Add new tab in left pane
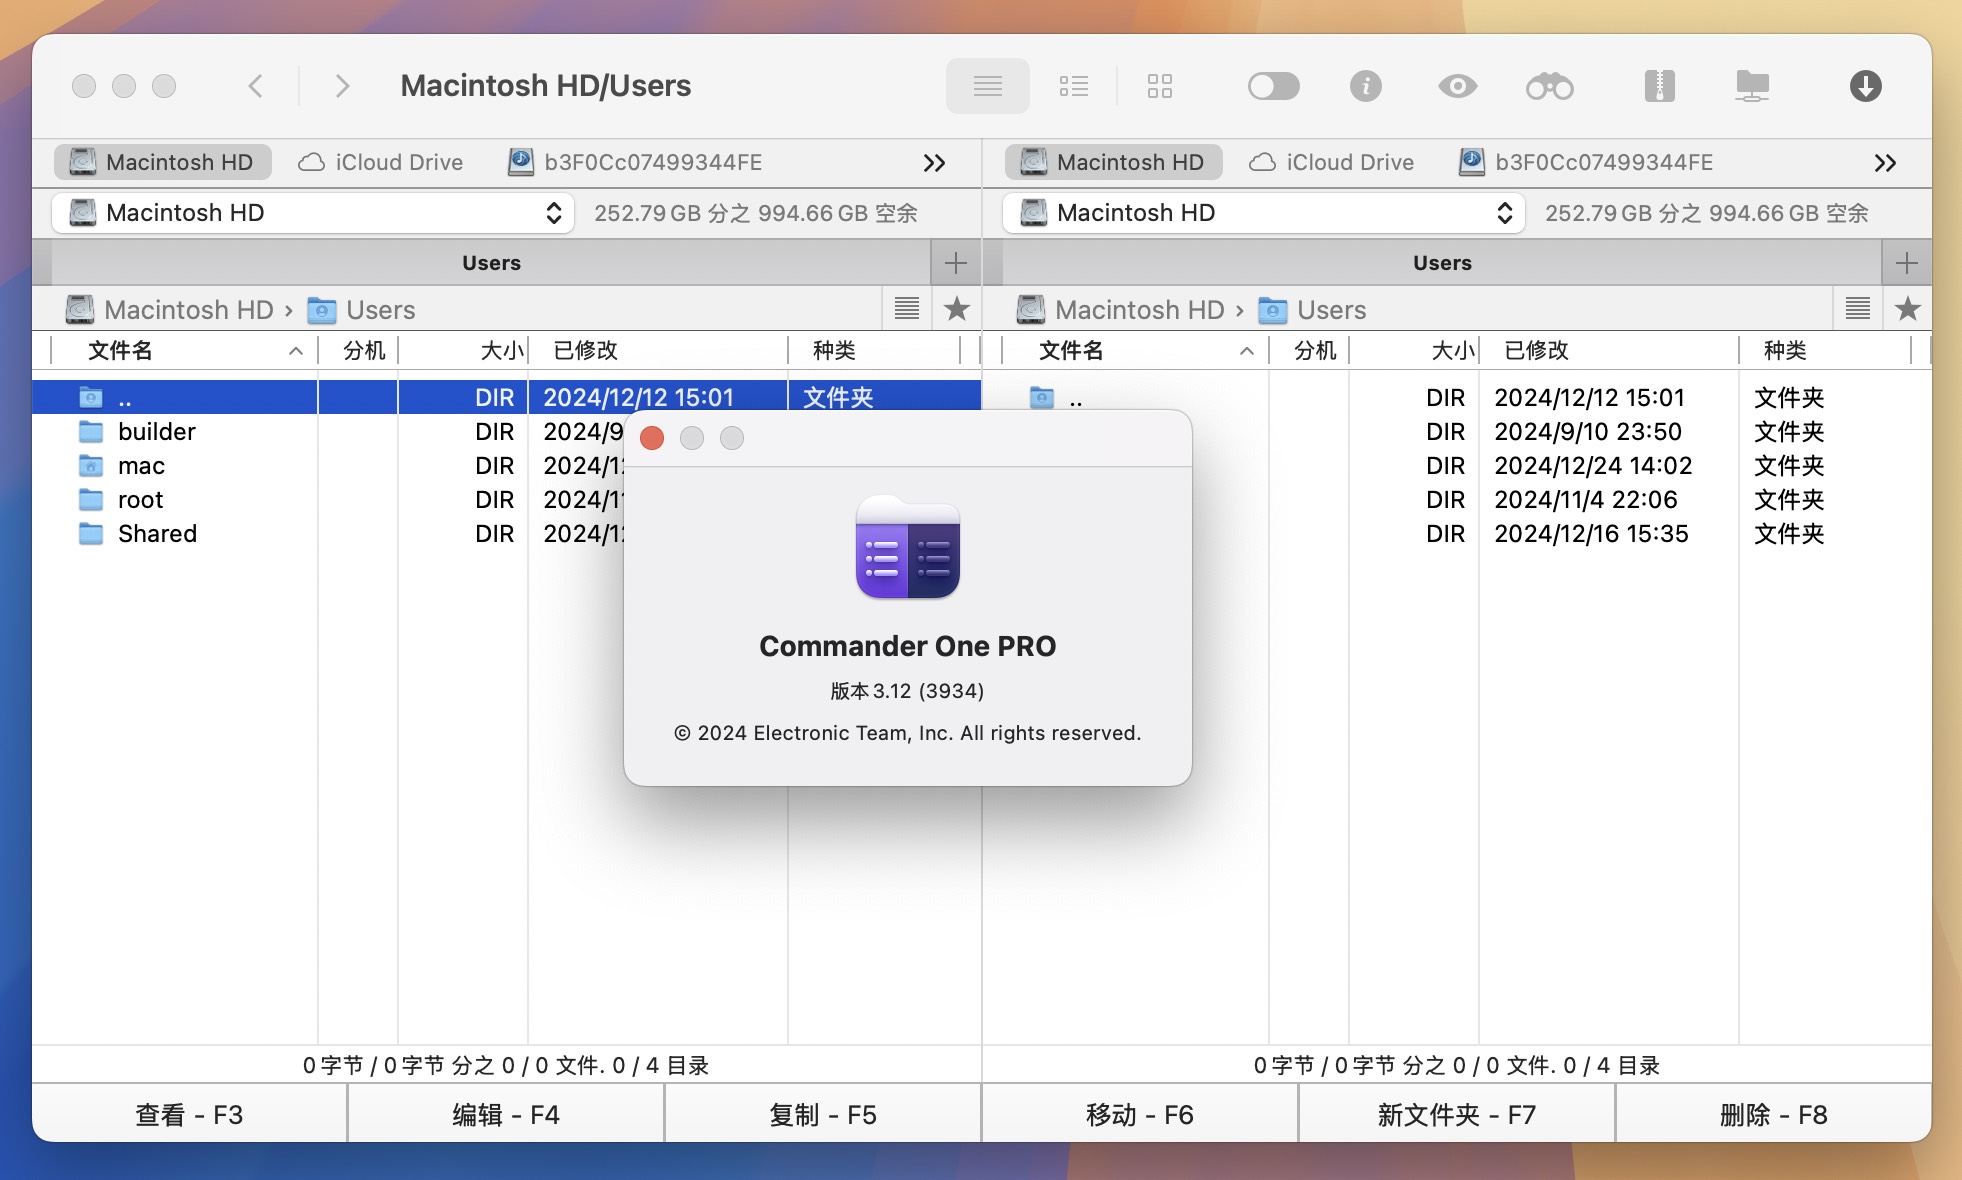Image resolution: width=1962 pixels, height=1180 pixels. [x=956, y=263]
